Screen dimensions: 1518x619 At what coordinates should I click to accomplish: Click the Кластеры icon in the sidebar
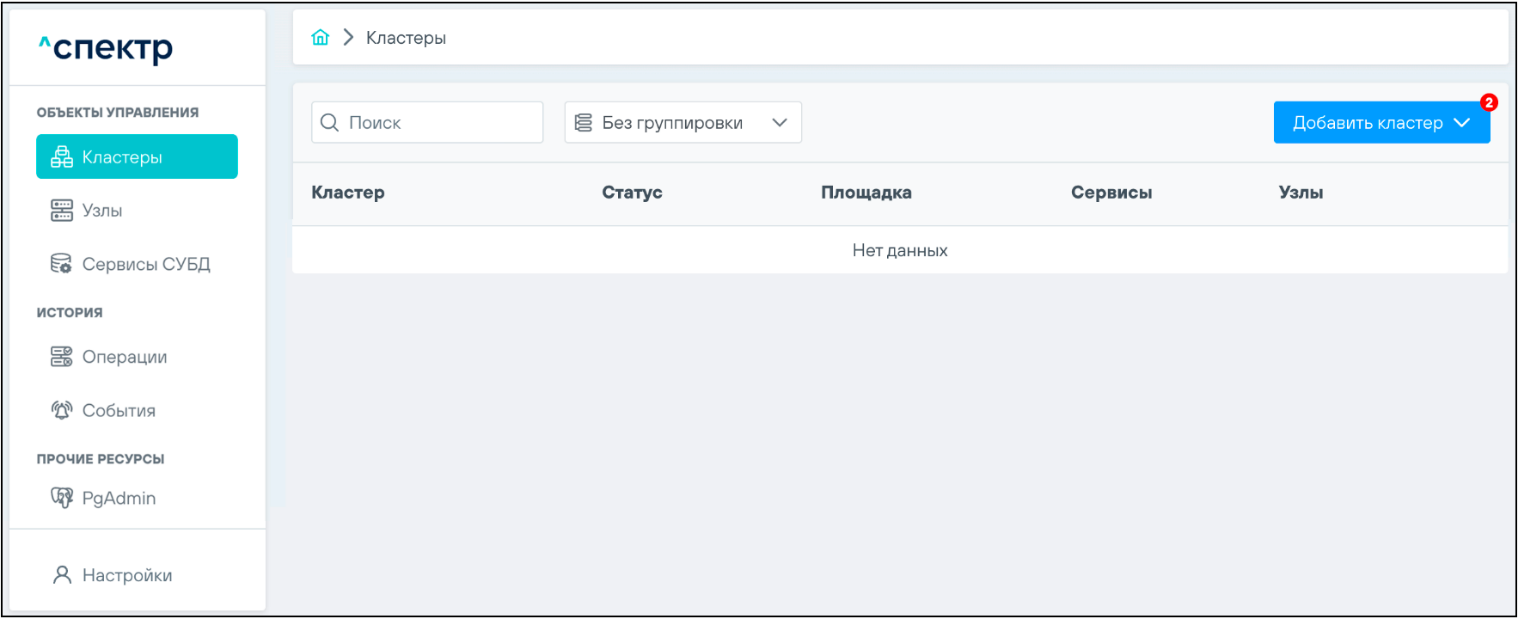point(62,157)
